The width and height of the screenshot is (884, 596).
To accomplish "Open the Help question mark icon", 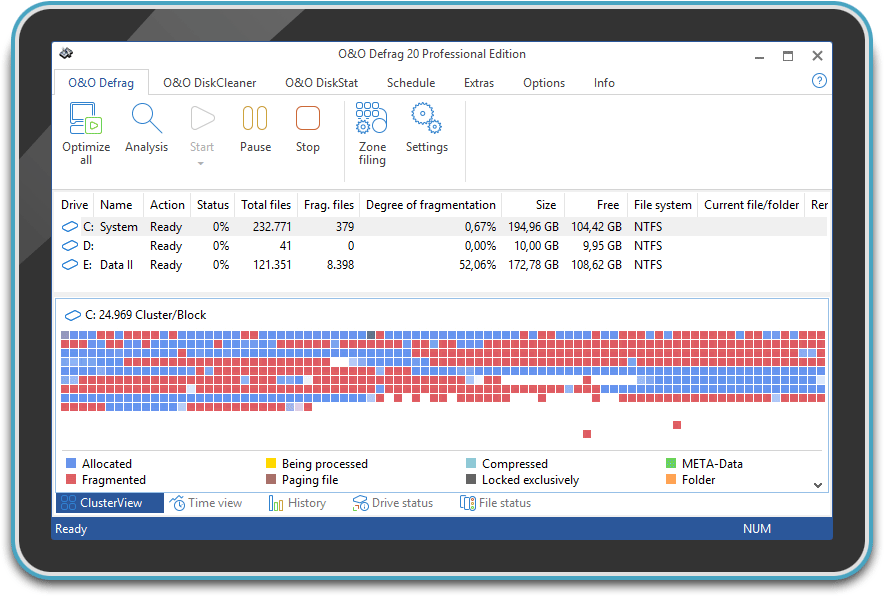I will click(x=819, y=79).
